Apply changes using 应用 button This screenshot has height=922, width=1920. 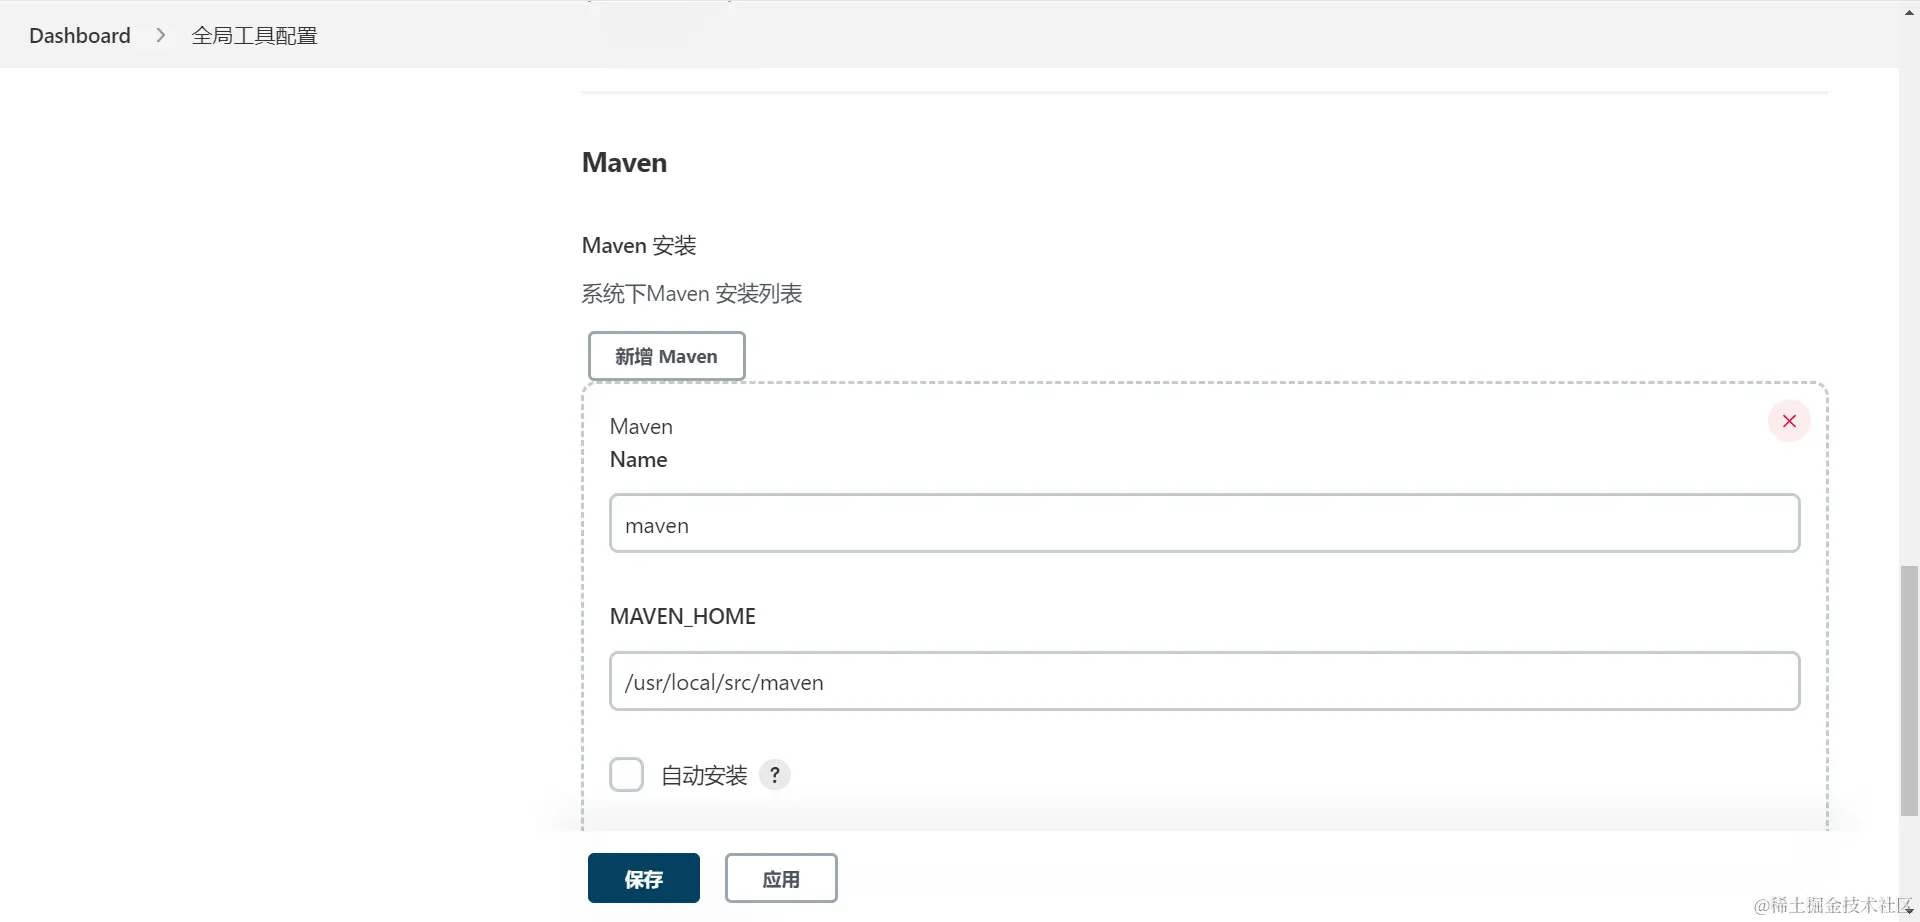coord(780,878)
